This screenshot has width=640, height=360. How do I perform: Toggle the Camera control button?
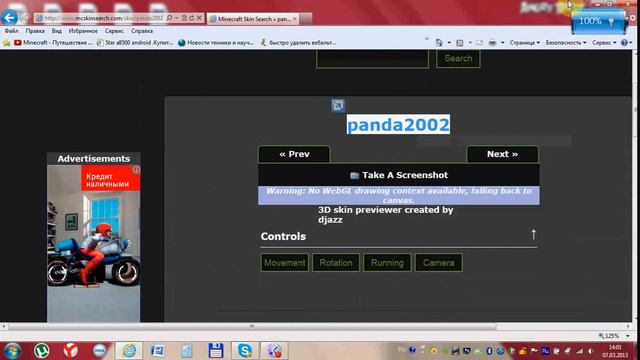tap(438, 262)
